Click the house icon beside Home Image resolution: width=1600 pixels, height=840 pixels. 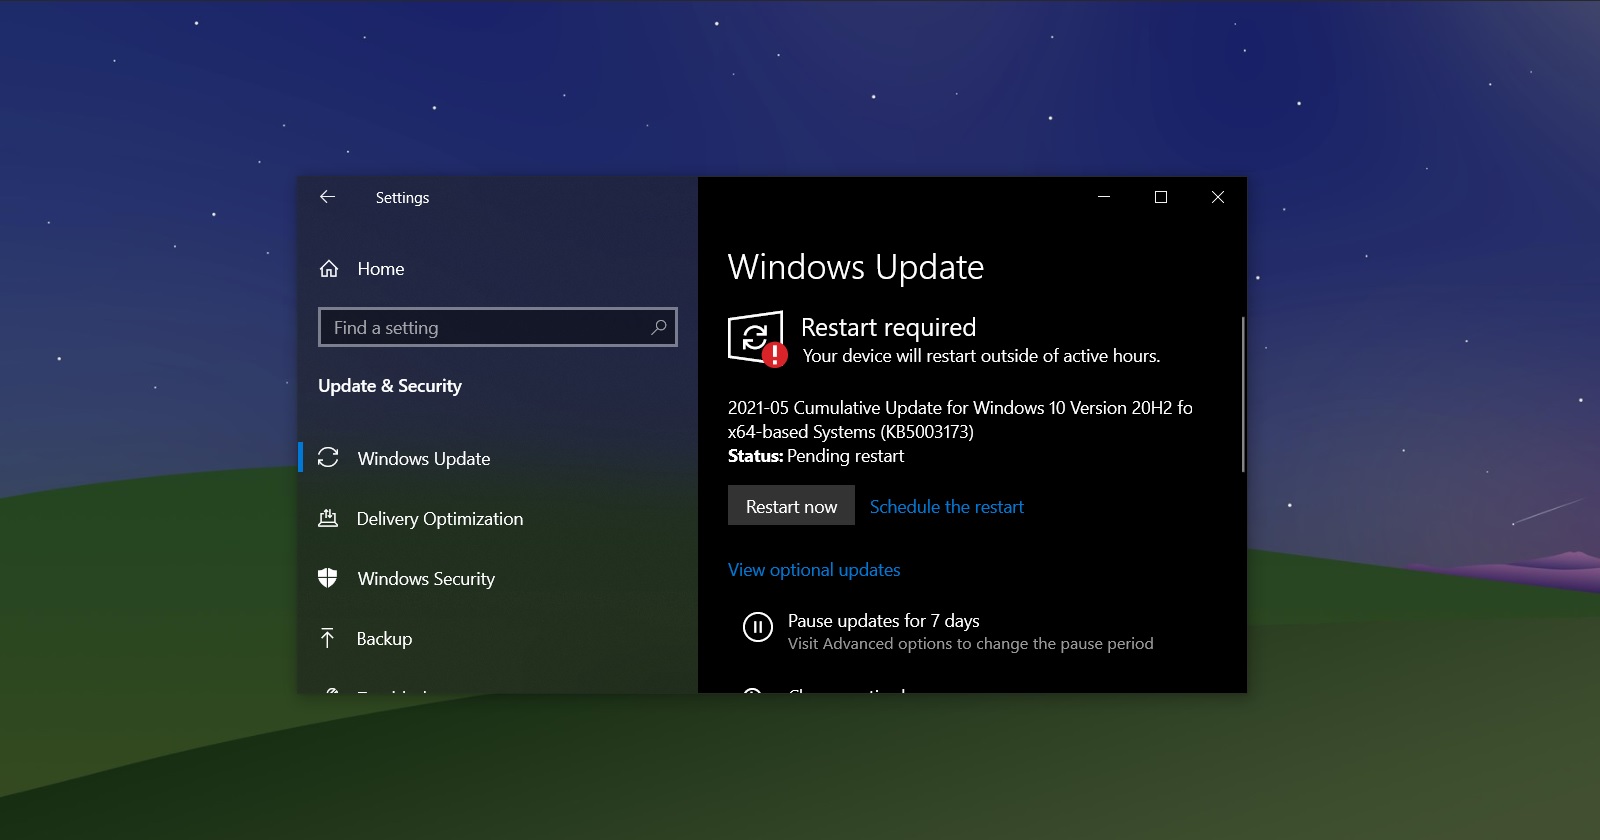pyautogui.click(x=328, y=269)
